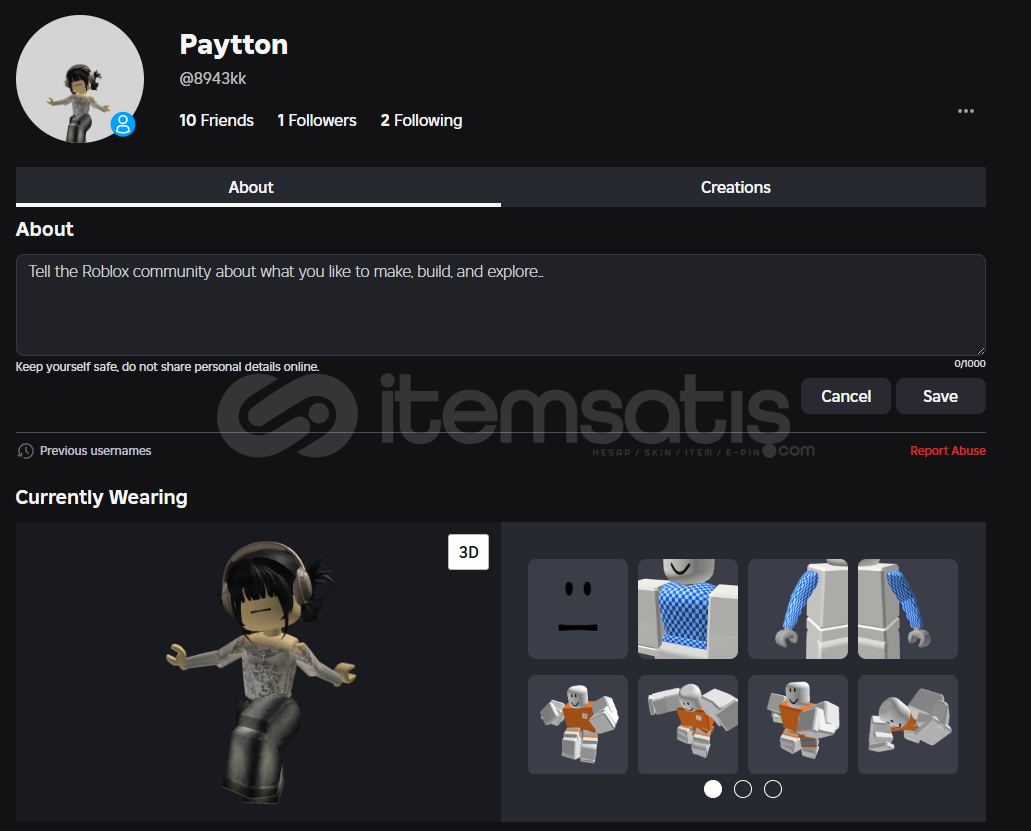Image resolution: width=1031 pixels, height=831 pixels.
Task: Click the 0/1000 character counter
Action: pyautogui.click(x=970, y=364)
